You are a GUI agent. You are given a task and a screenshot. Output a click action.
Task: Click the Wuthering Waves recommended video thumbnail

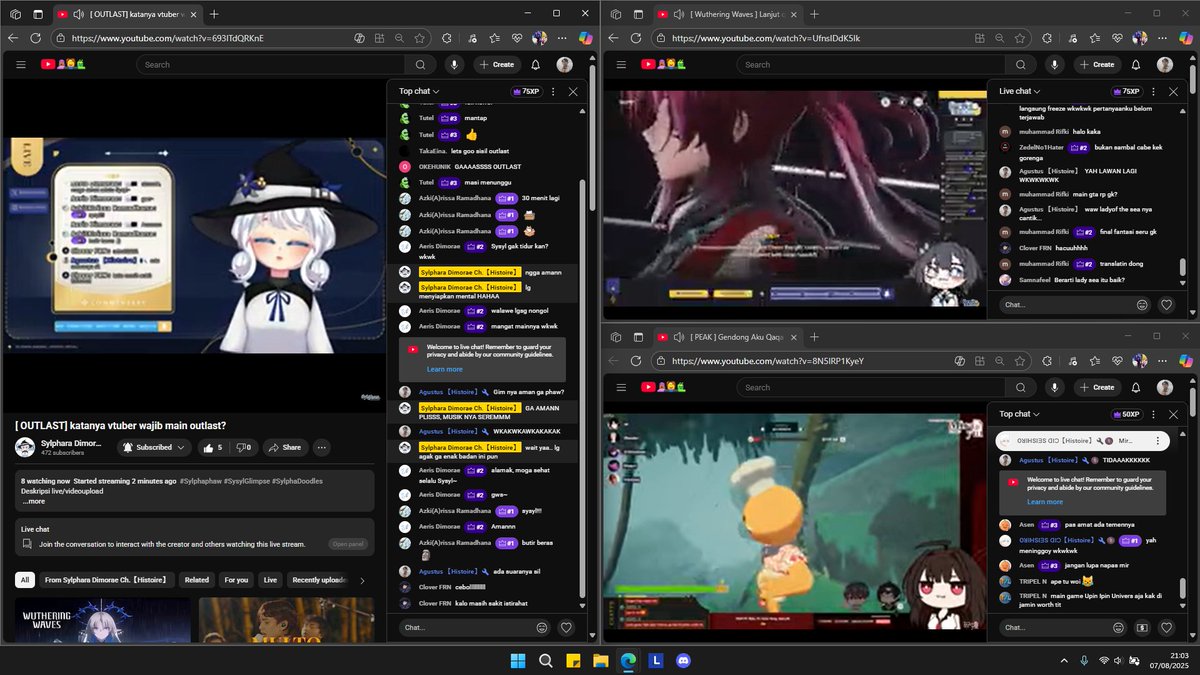tap(103, 620)
